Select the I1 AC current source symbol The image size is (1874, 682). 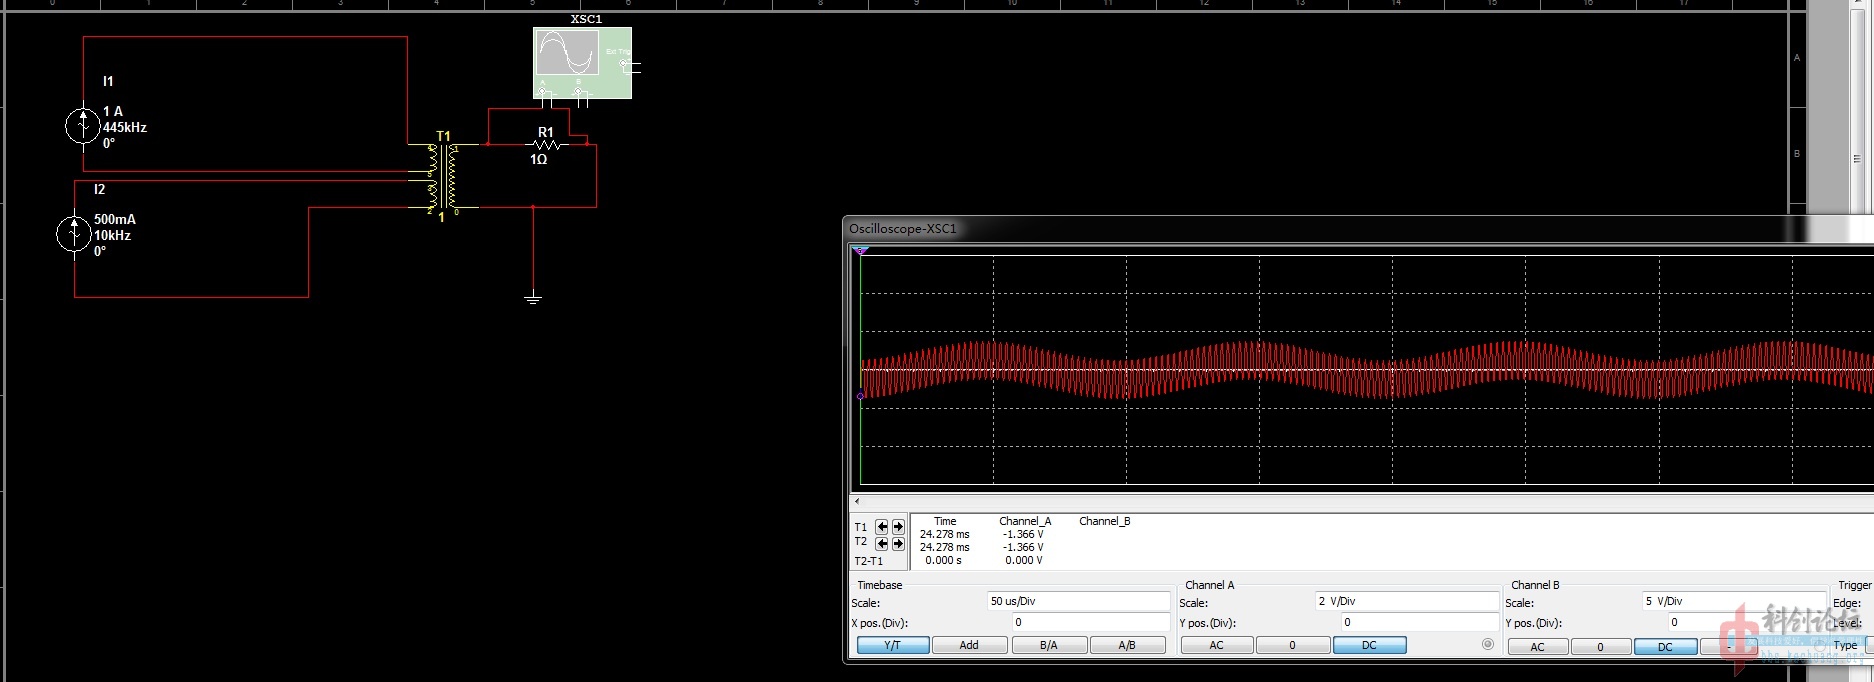coord(83,126)
